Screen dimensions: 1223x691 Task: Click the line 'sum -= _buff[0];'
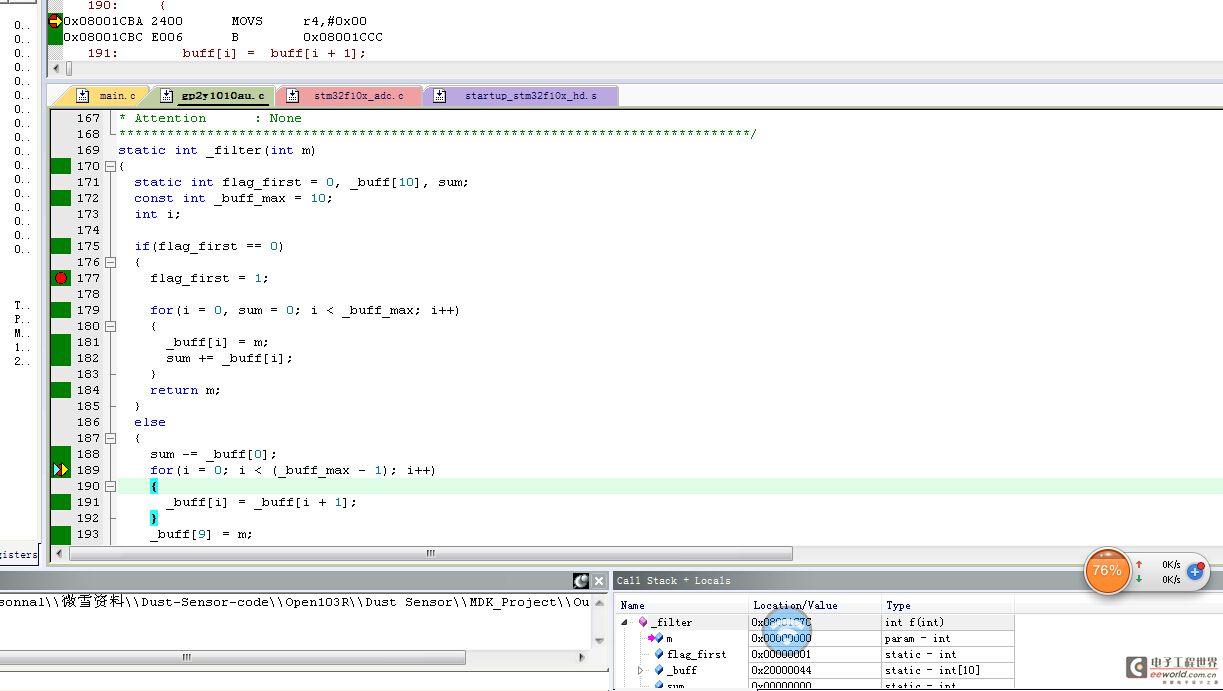tap(213, 454)
